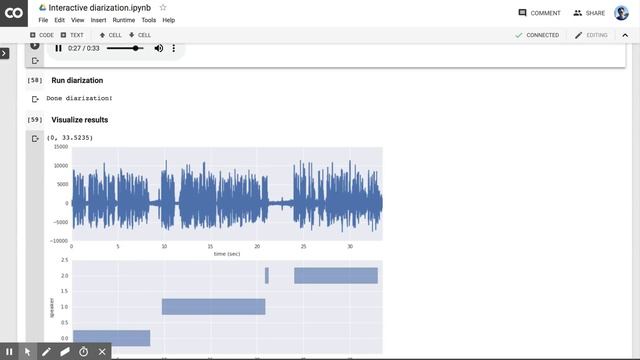Open the user account avatar

621,13
